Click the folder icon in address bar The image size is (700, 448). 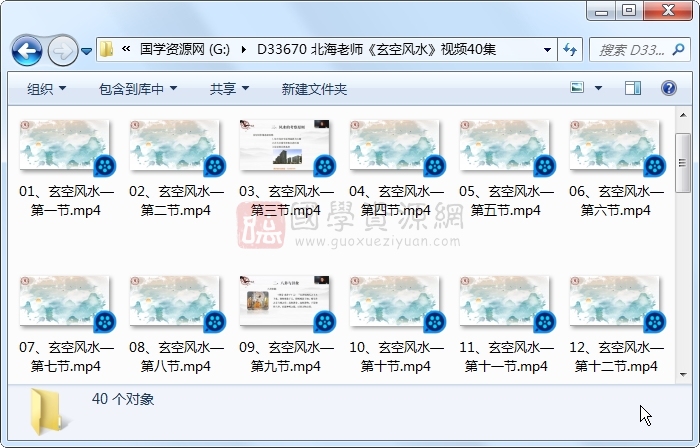pyautogui.click(x=106, y=49)
